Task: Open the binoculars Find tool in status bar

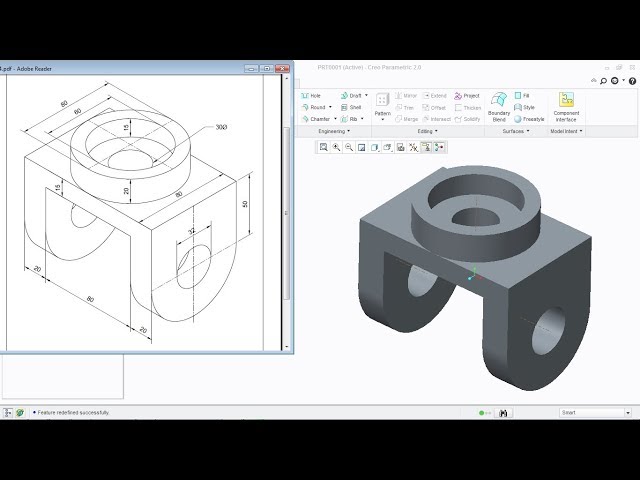Action: (503, 413)
